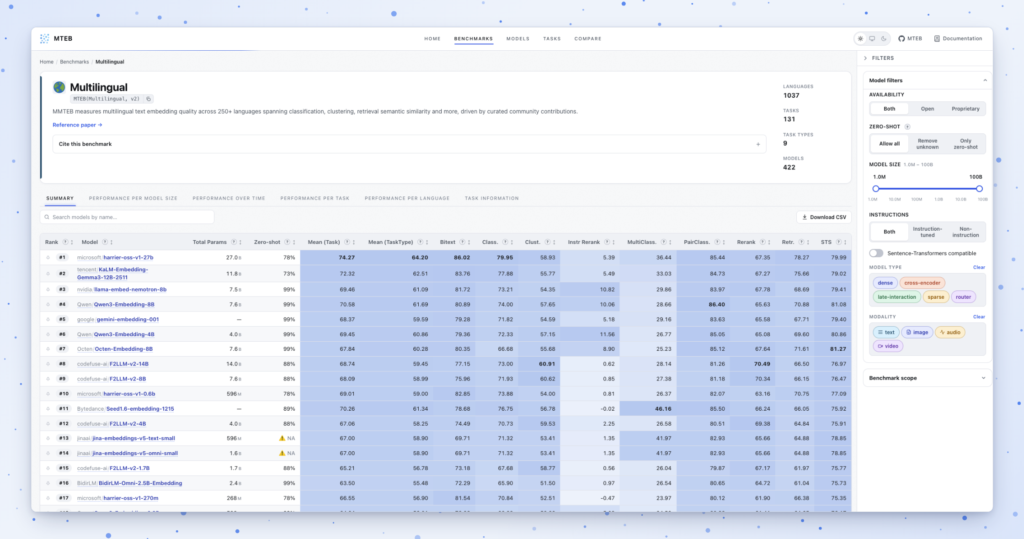Select Proprietary availability option

(965, 109)
